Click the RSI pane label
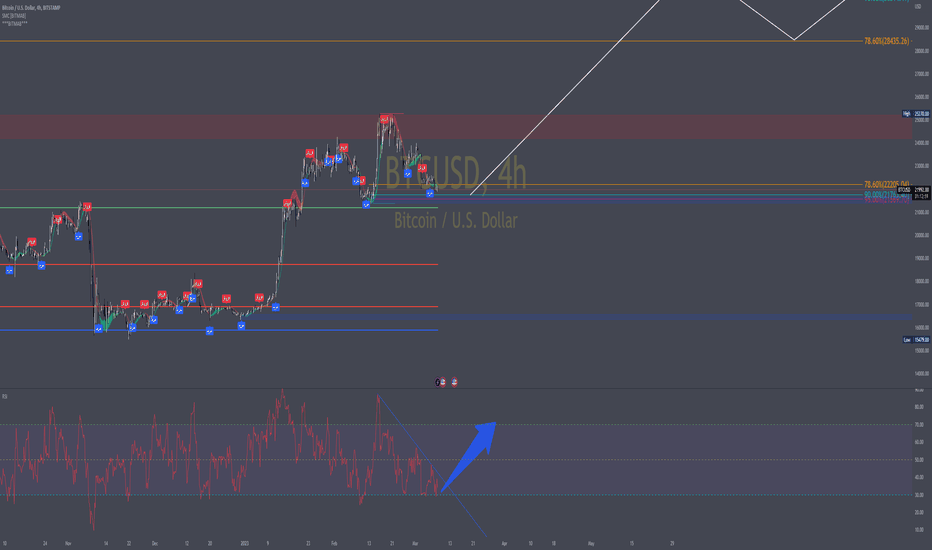 [4, 396]
